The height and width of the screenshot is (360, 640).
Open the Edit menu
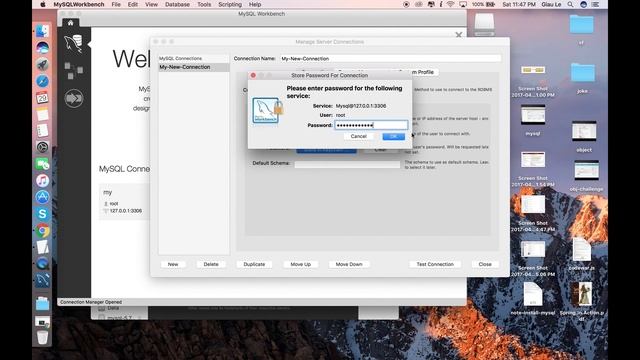(x=133, y=4)
